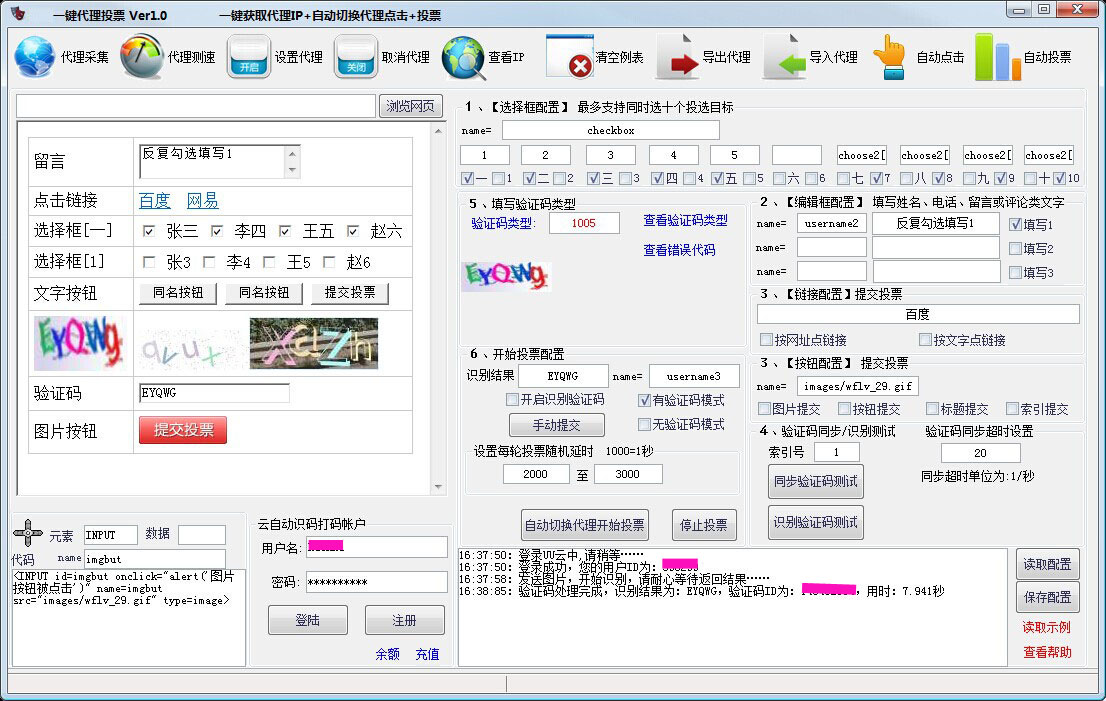Click the 验证码 input field

pyautogui.click(x=214, y=393)
